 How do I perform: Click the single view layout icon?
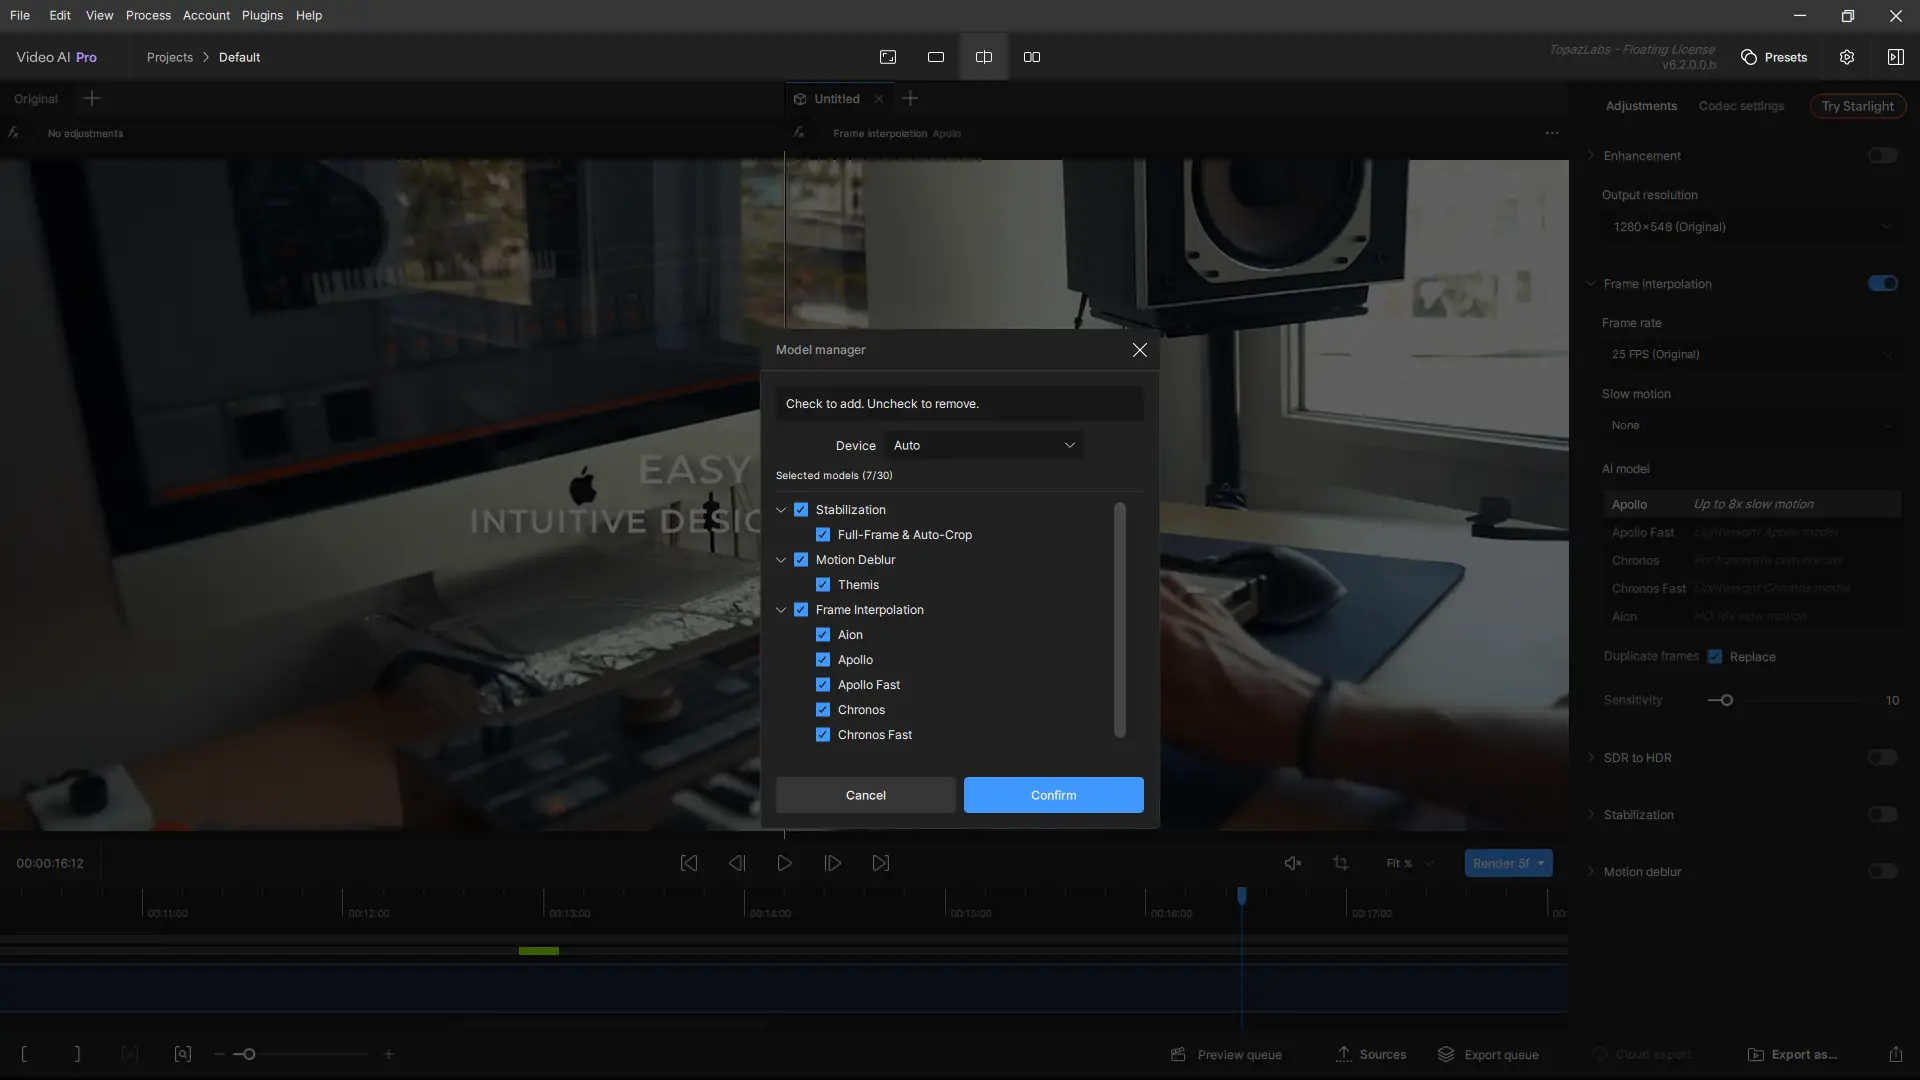(x=936, y=57)
